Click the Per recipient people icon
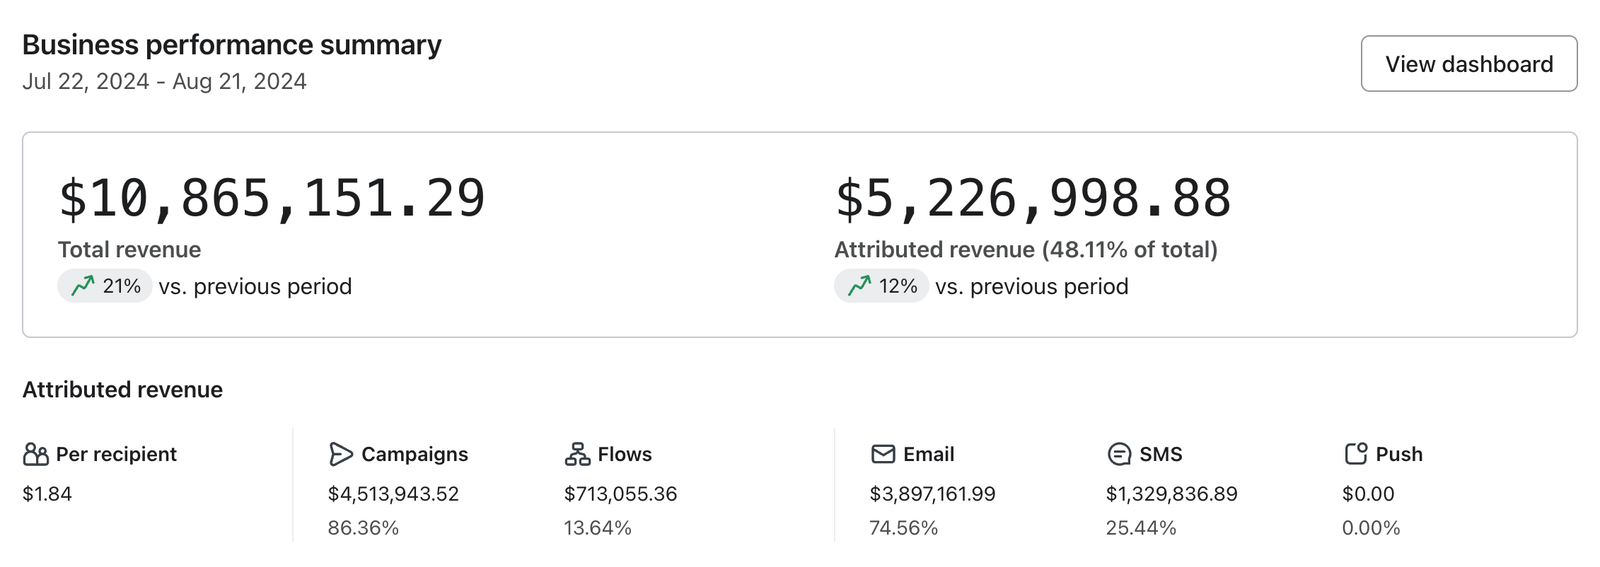This screenshot has width=1600, height=567. [36, 455]
